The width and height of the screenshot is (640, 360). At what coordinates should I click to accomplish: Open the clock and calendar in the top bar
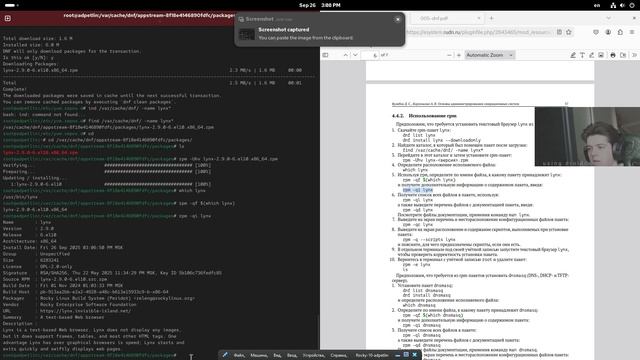320,5
